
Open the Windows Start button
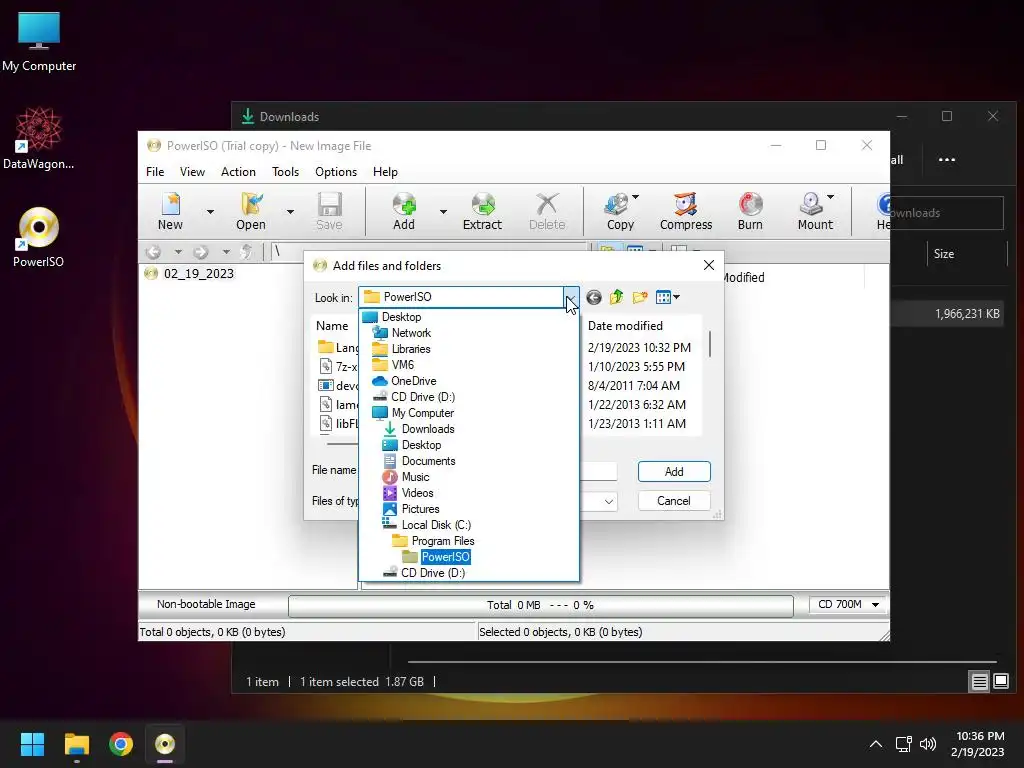coord(32,744)
